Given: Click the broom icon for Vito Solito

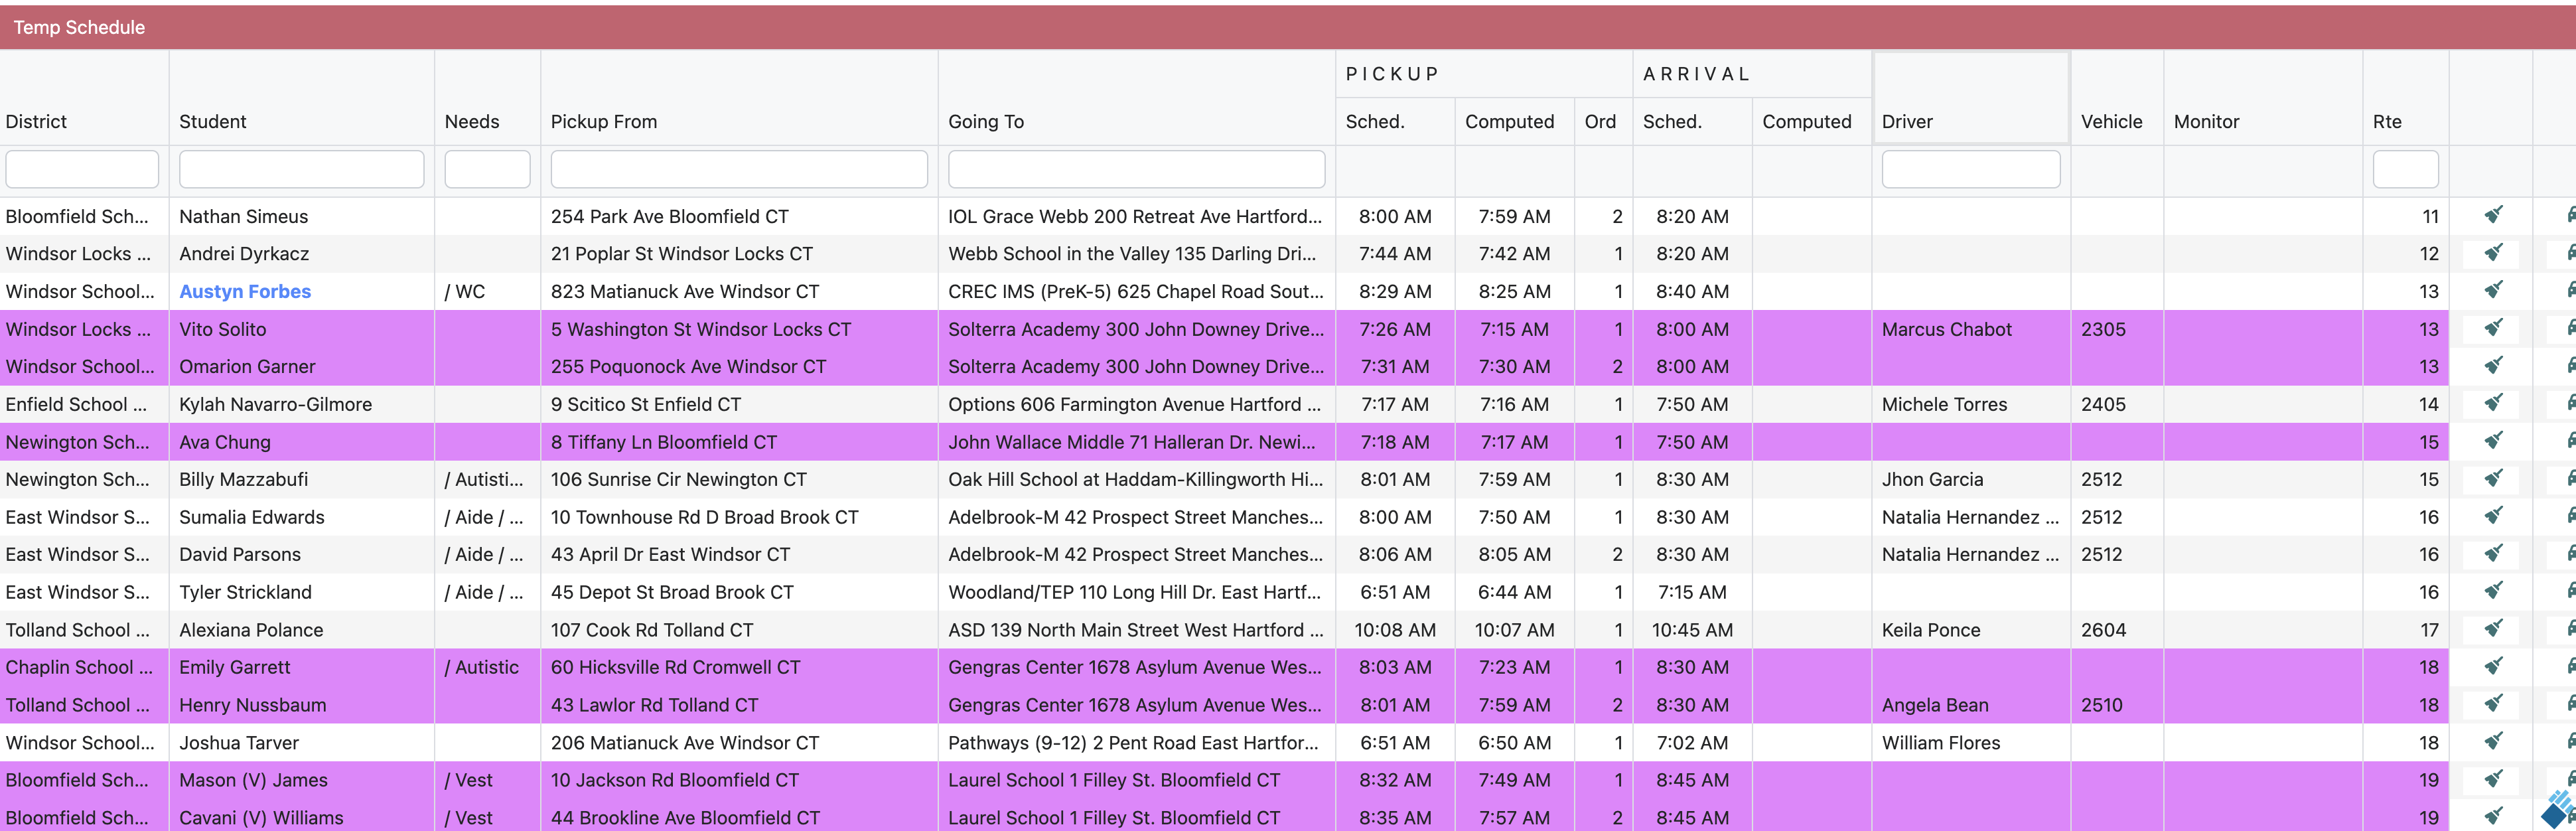Looking at the screenshot, I should tap(2494, 328).
